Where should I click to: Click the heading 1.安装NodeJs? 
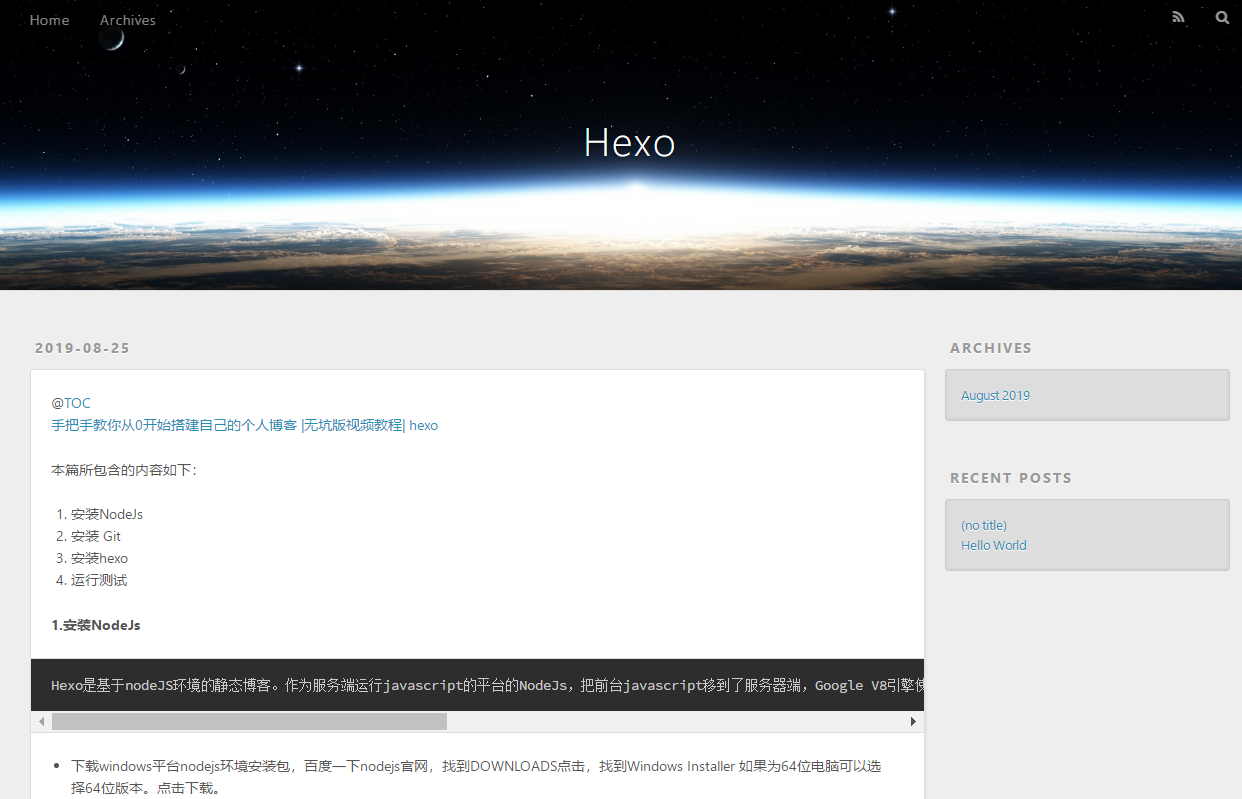point(96,625)
